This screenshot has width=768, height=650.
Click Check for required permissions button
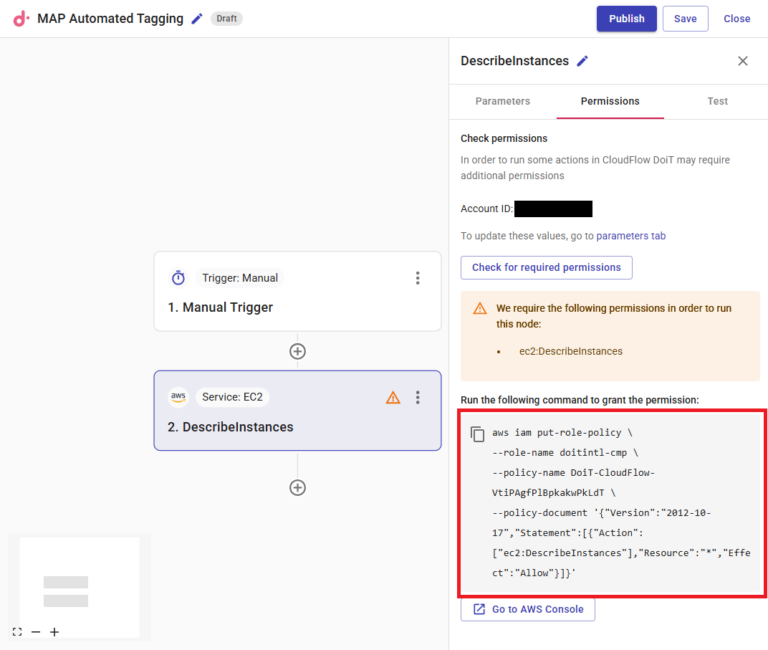coord(546,267)
